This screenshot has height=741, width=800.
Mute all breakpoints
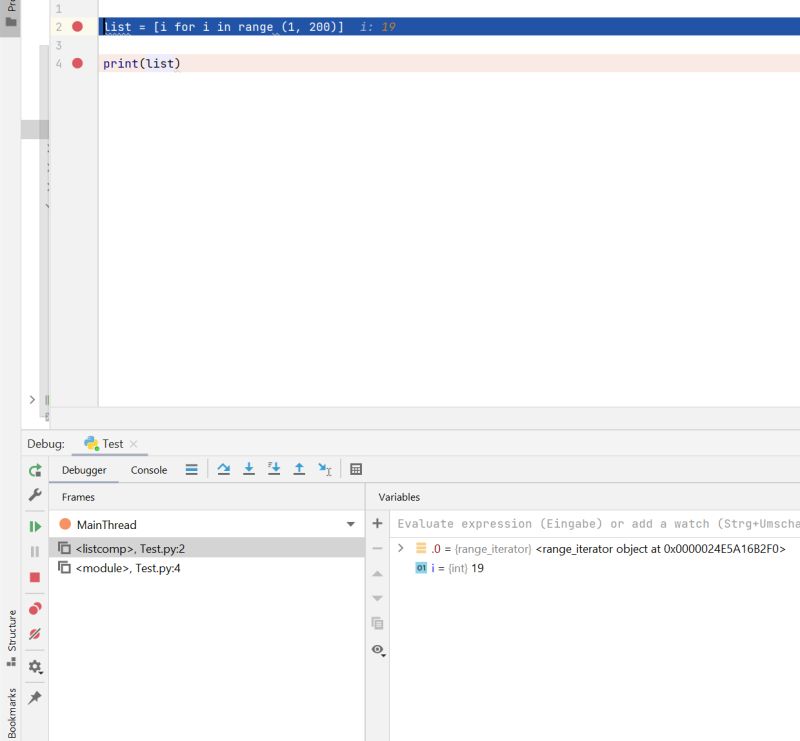click(32, 633)
